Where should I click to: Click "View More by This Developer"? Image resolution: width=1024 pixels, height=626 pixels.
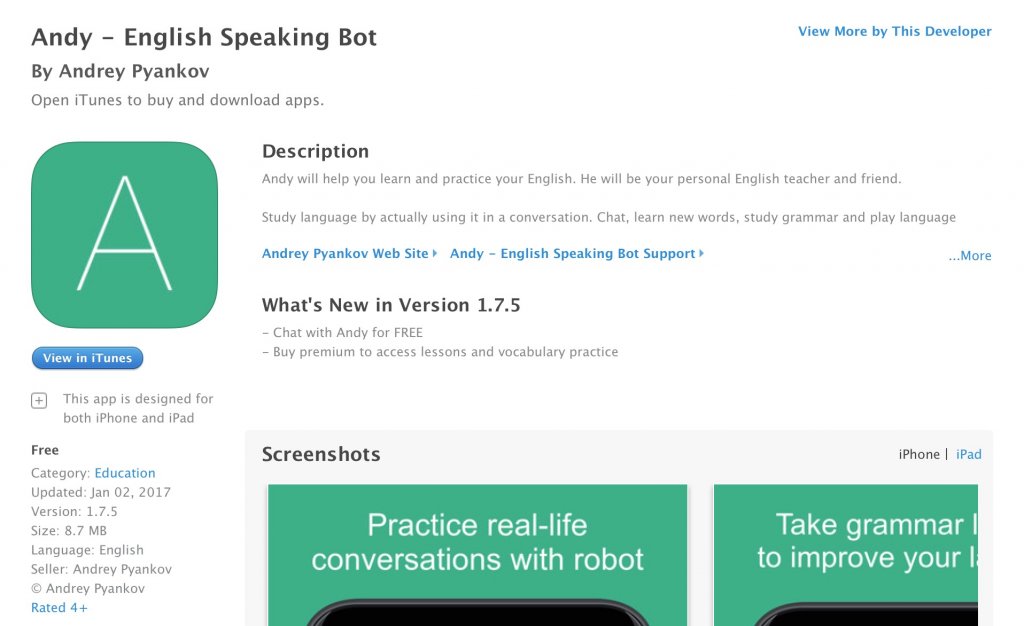894,31
